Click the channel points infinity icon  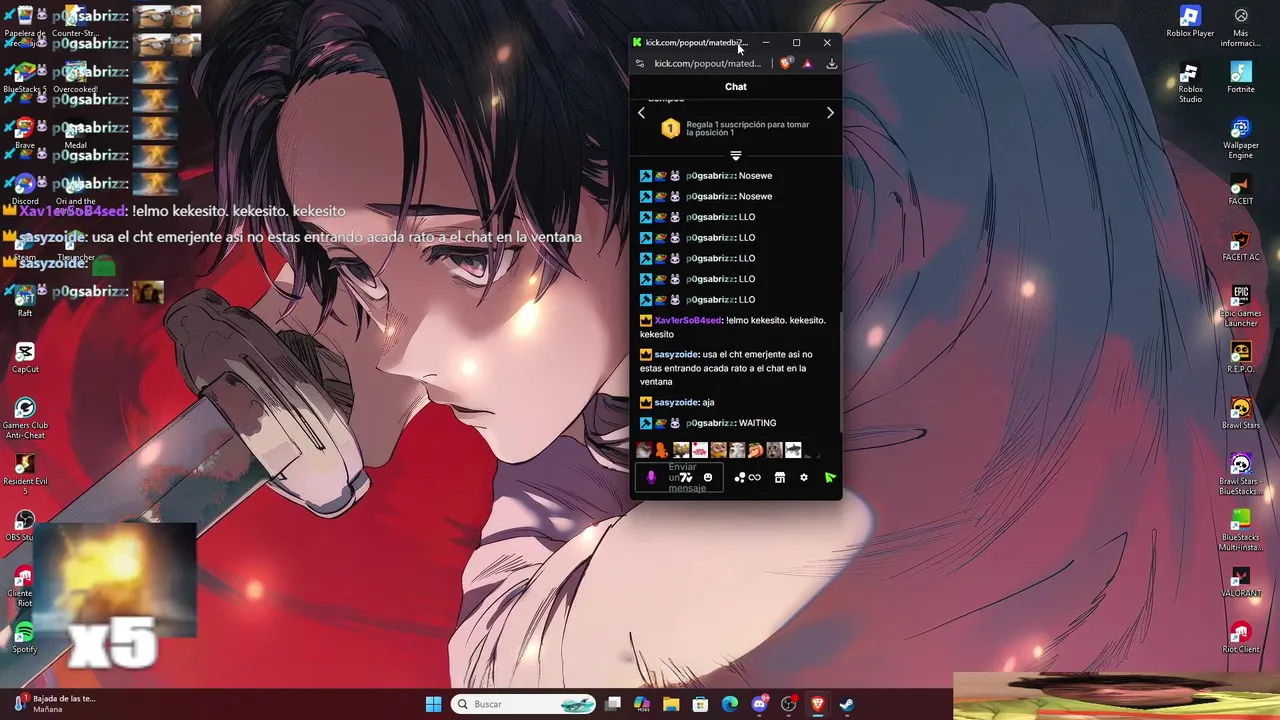point(755,478)
